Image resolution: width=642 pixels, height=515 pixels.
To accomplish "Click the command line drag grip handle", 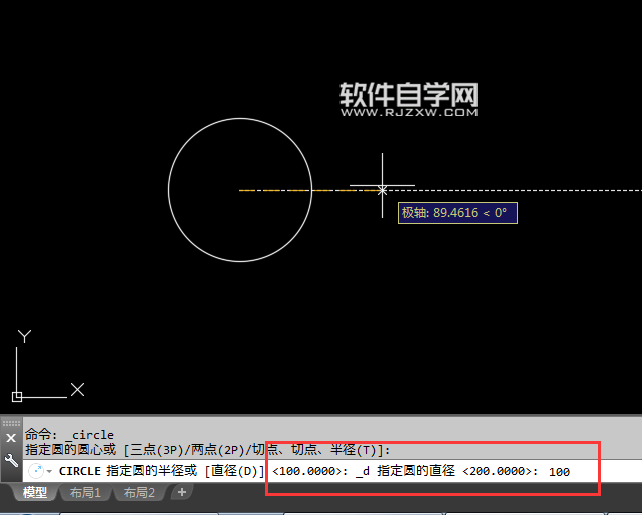I will pos(11,423).
